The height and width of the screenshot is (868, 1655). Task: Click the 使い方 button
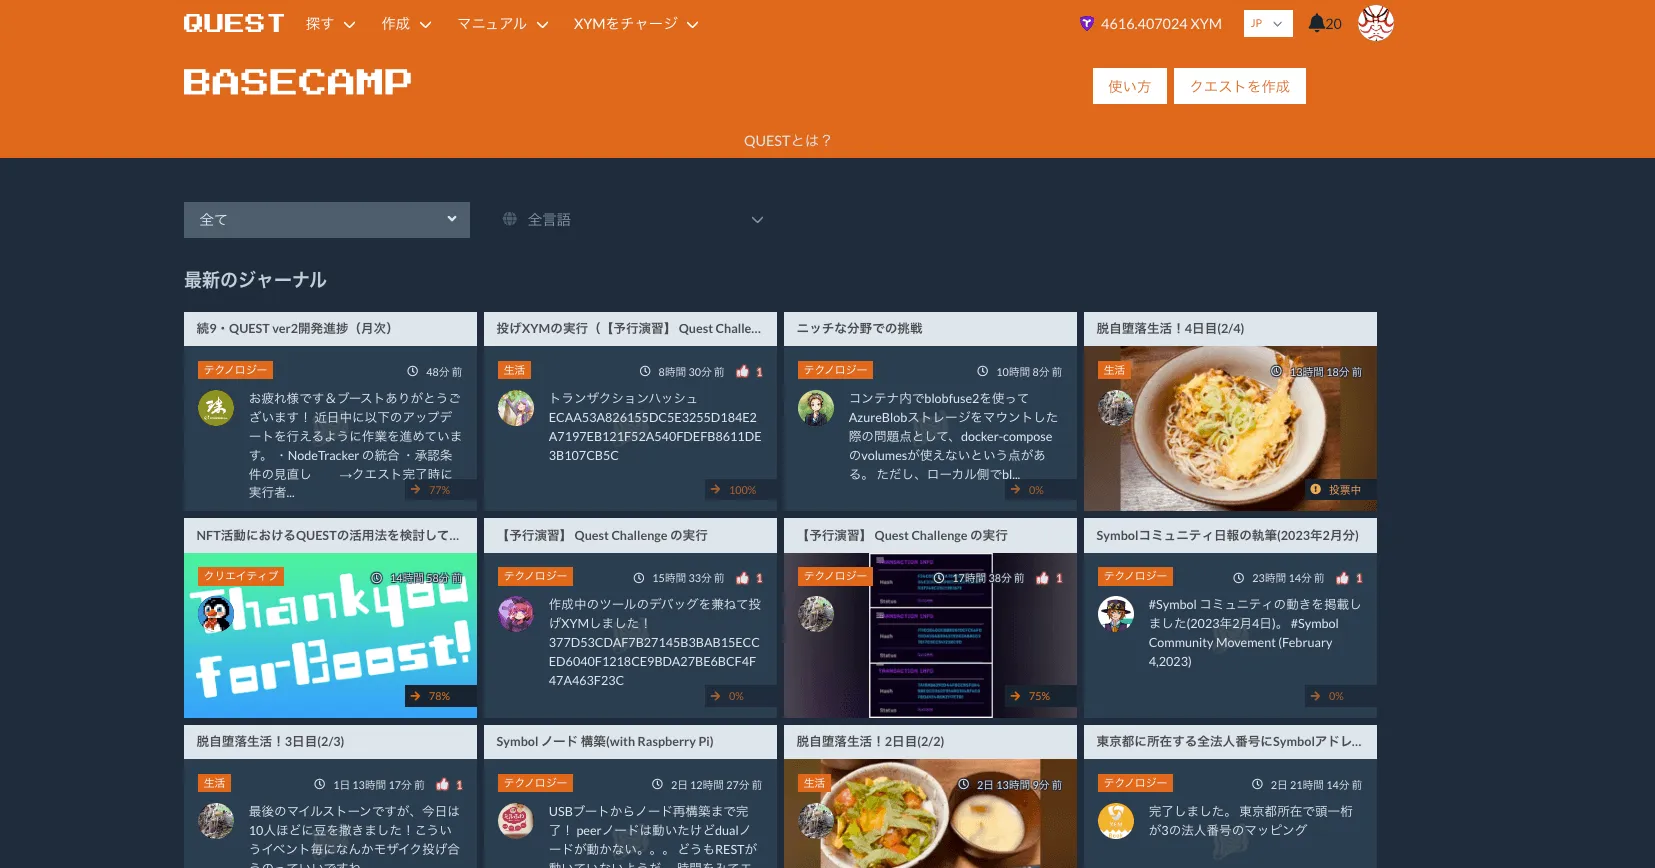point(1129,86)
